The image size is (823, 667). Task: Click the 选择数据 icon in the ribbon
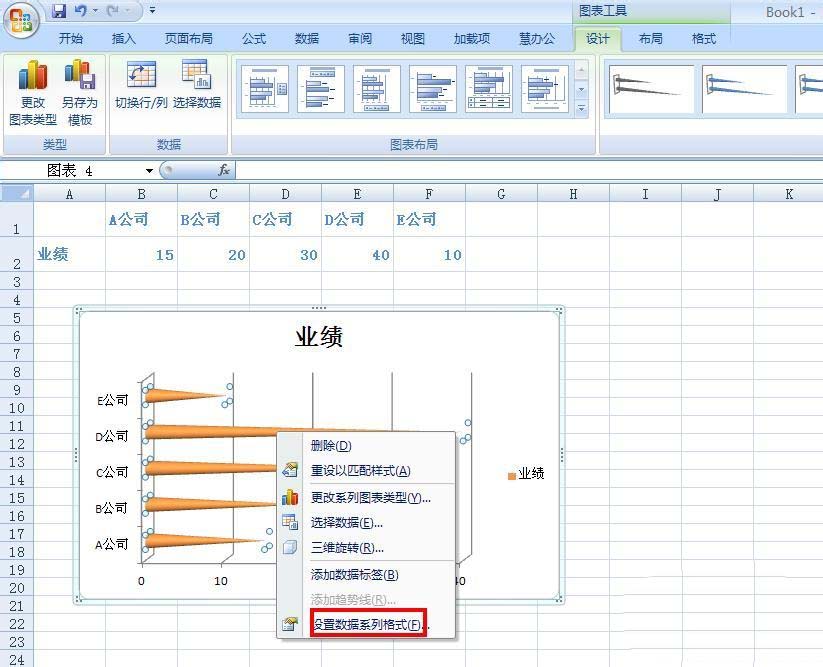click(x=196, y=76)
